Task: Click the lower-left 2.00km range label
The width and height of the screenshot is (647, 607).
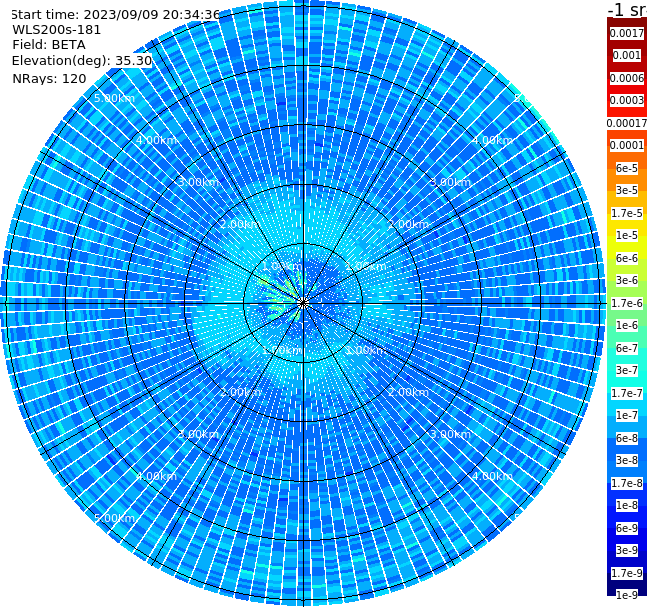Action: tap(240, 392)
